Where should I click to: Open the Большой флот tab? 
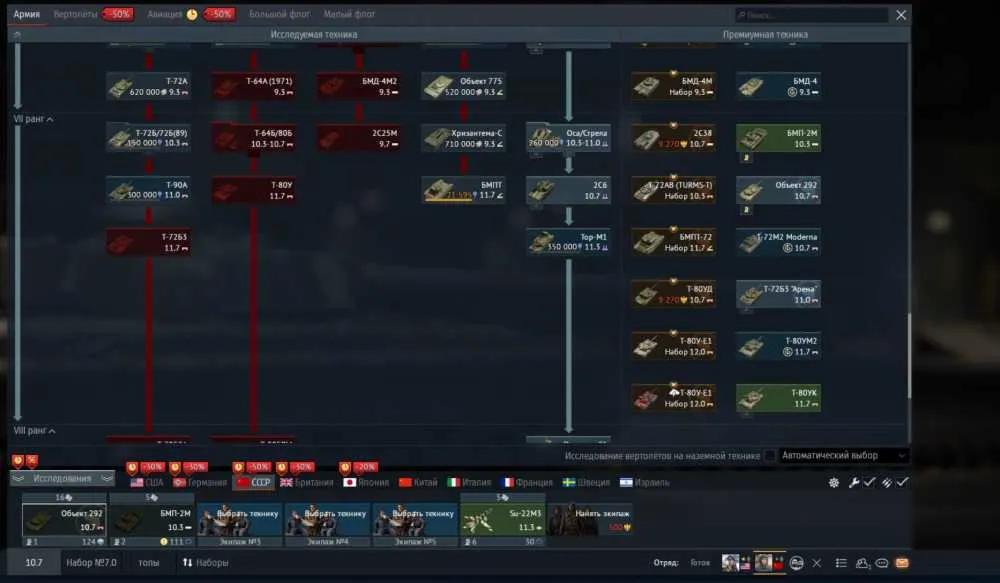coord(279,14)
